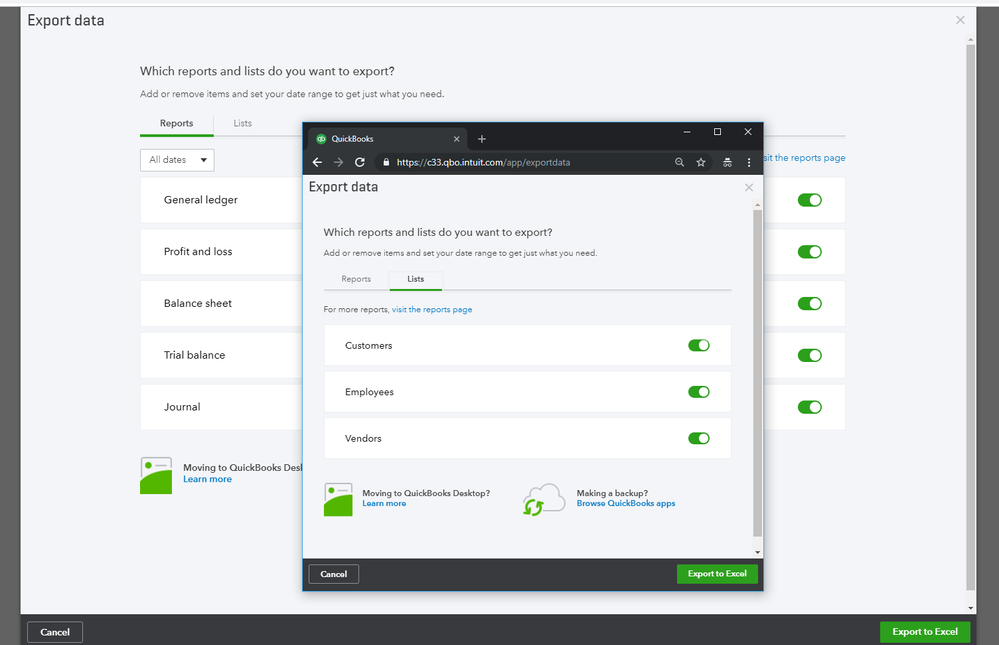Toggle off Employees list export
999x645 pixels.
(x=699, y=392)
